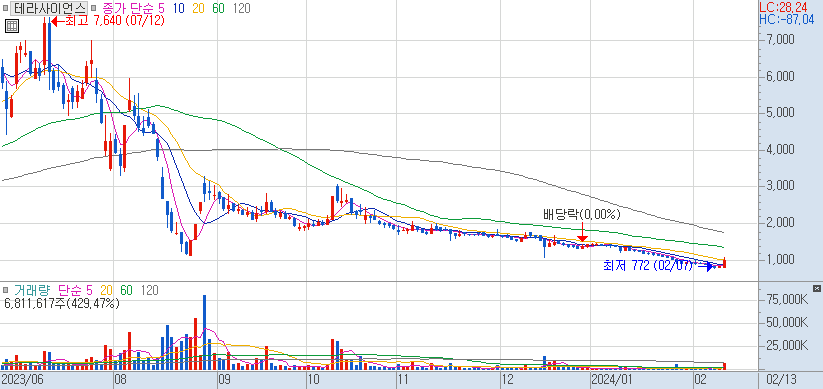Click the 25,000K volume axis label
The height and width of the screenshot is (389, 823).
787,345
